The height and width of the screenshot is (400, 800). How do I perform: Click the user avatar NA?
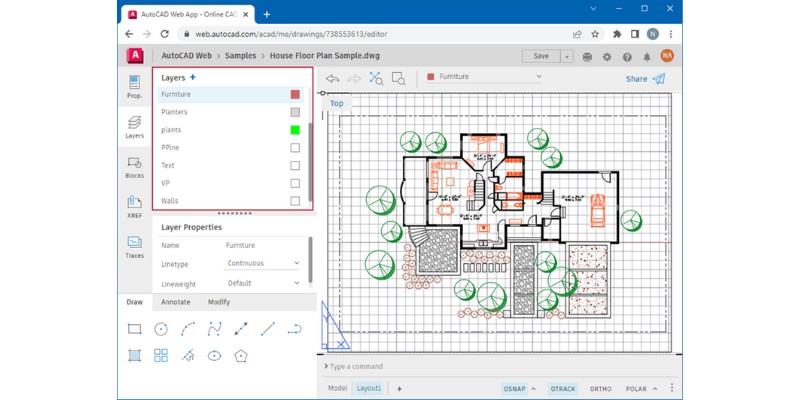click(667, 56)
